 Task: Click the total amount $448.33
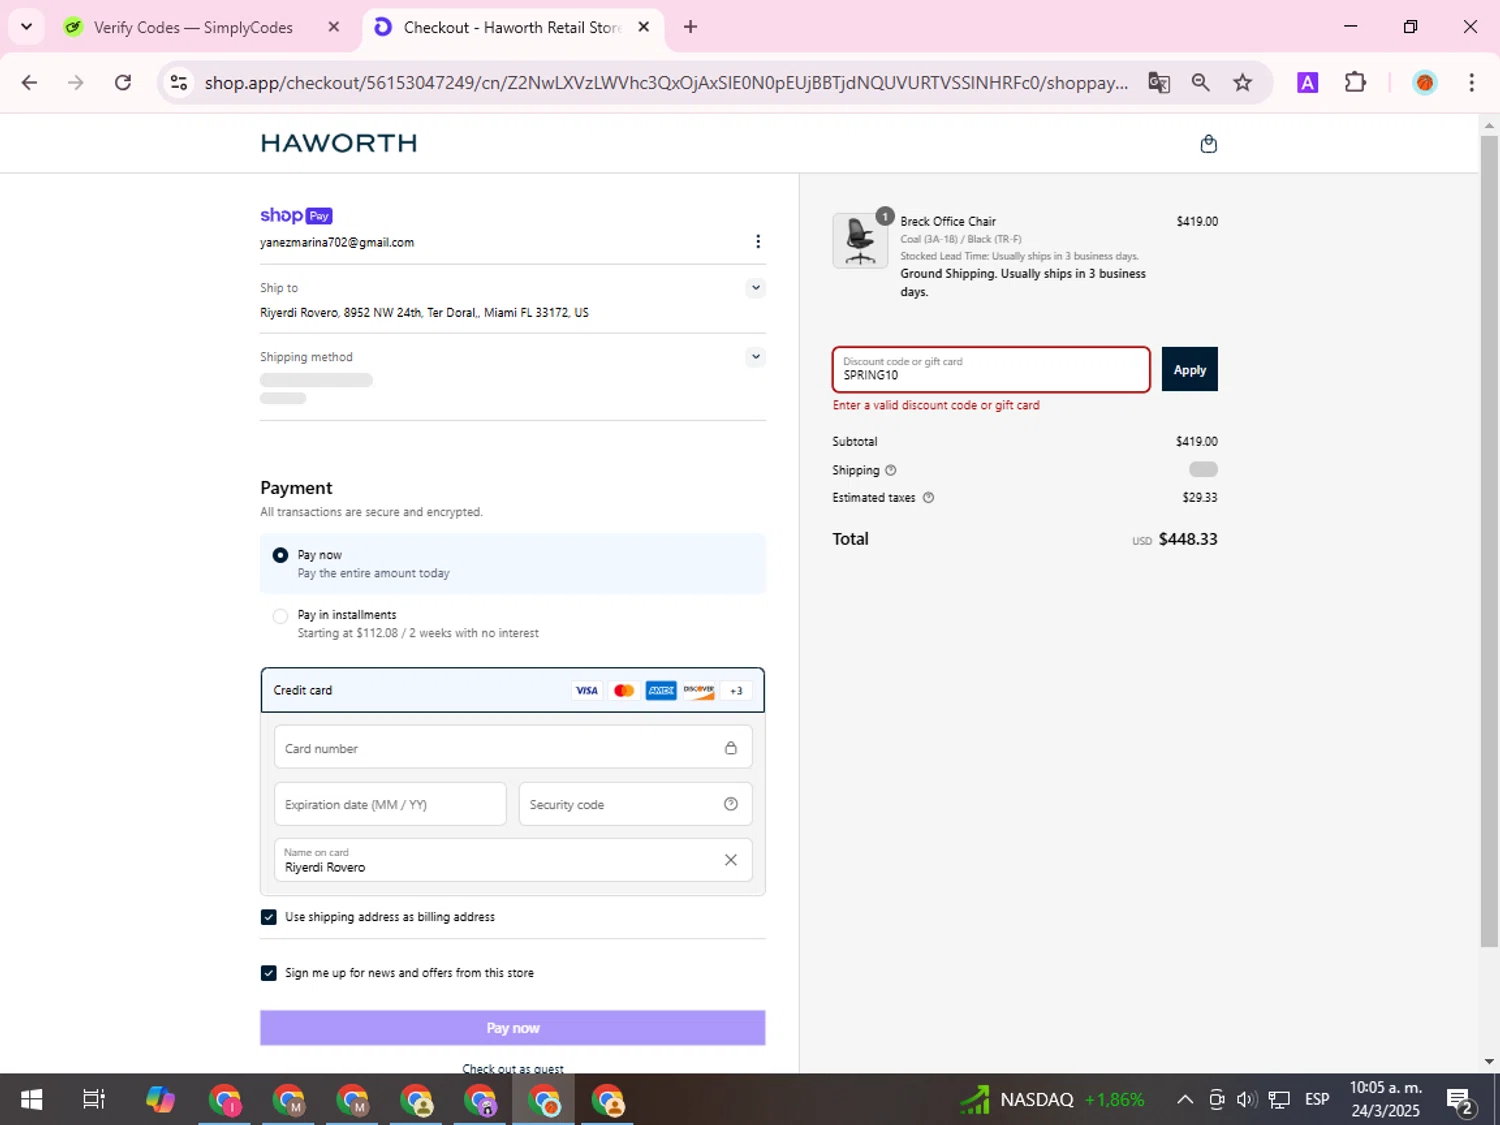[x=1188, y=539]
